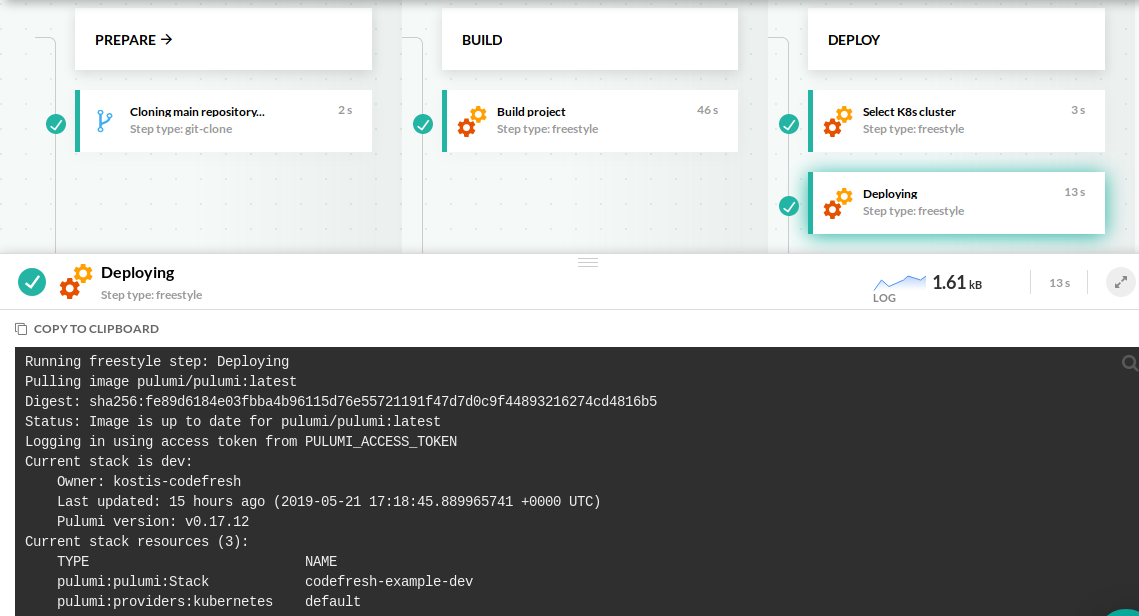Click COPY TO CLIPBOARD
This screenshot has height=616, width=1139.
tap(87, 328)
